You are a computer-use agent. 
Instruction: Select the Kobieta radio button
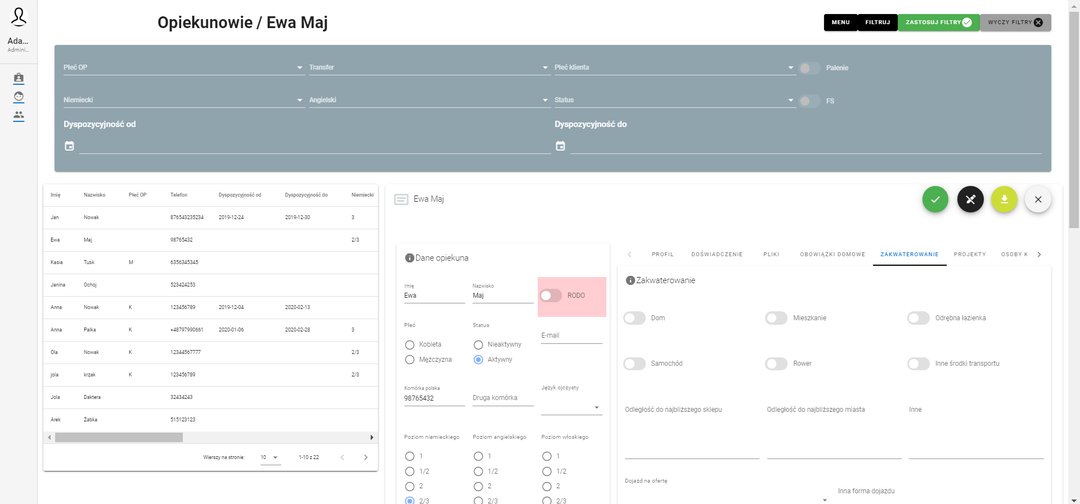pyautogui.click(x=410, y=344)
